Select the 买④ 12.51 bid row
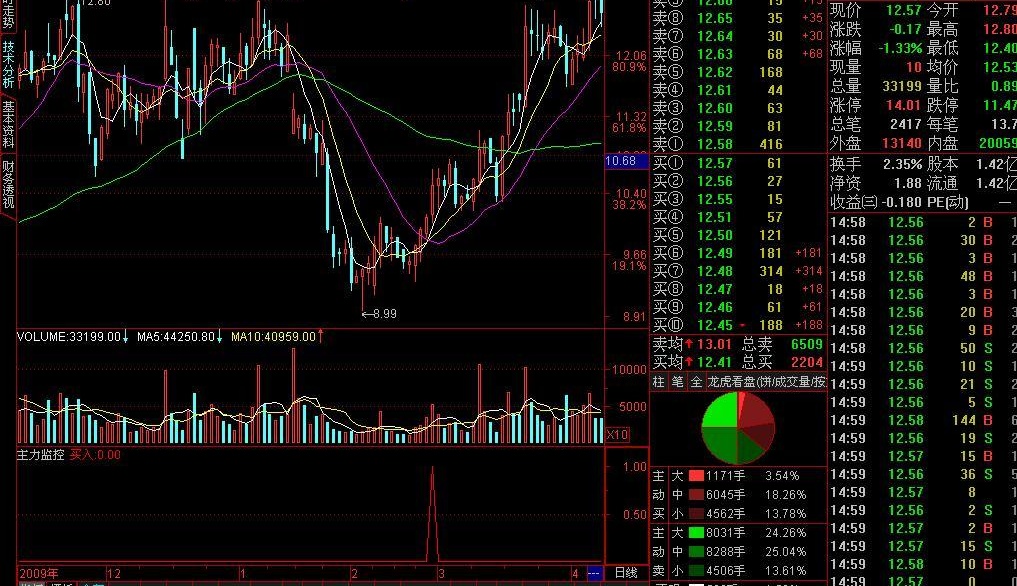This screenshot has height=586, width=1017. coord(738,217)
